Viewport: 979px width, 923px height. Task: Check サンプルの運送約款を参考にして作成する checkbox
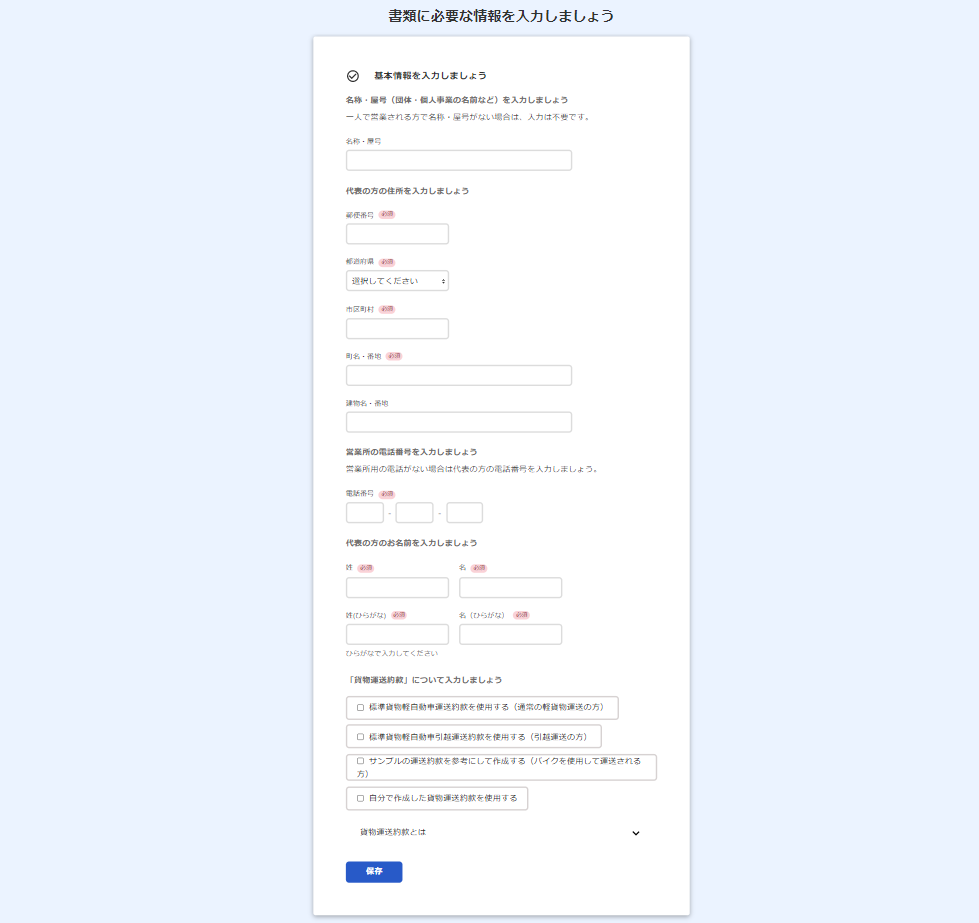pyautogui.click(x=360, y=761)
